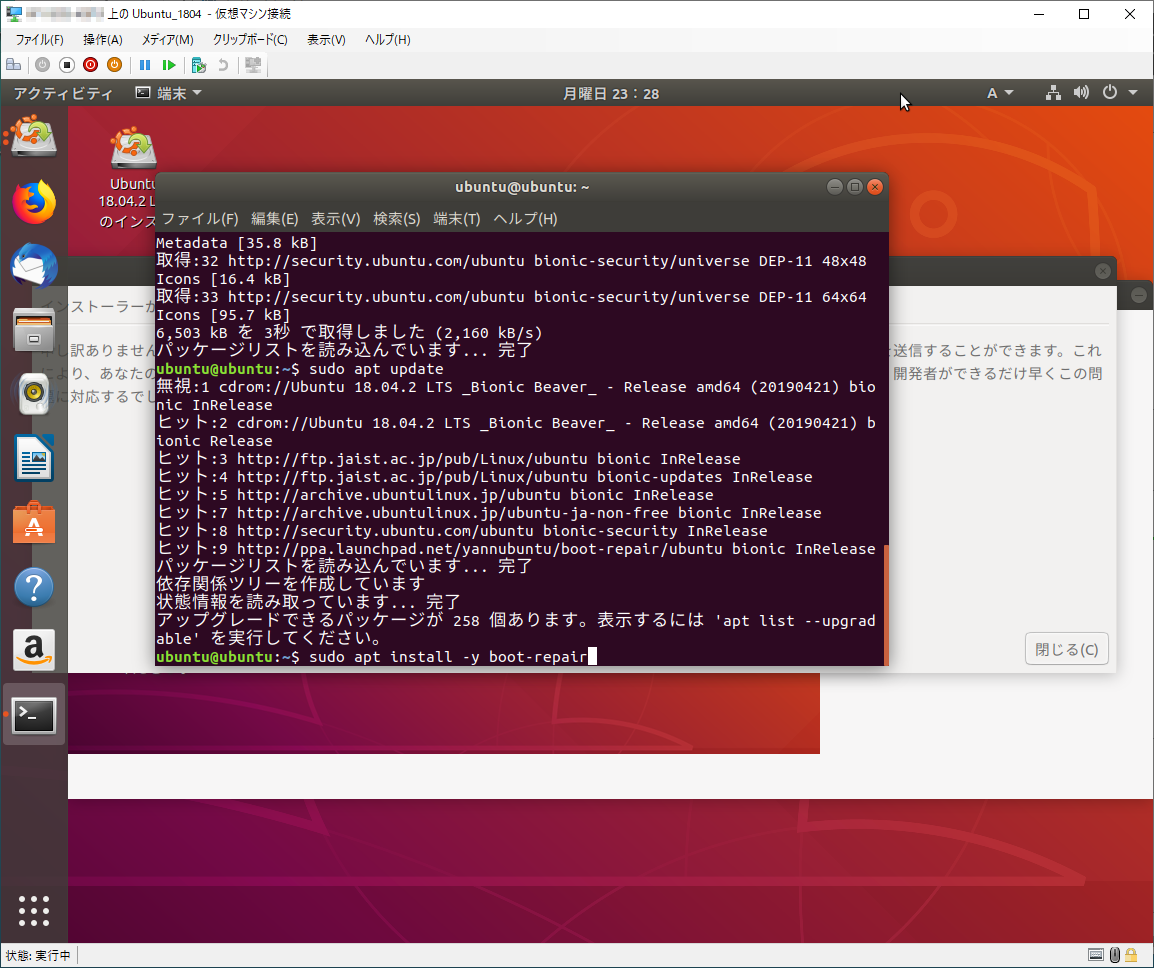Select the Terminal icon in the dock

pyautogui.click(x=34, y=715)
